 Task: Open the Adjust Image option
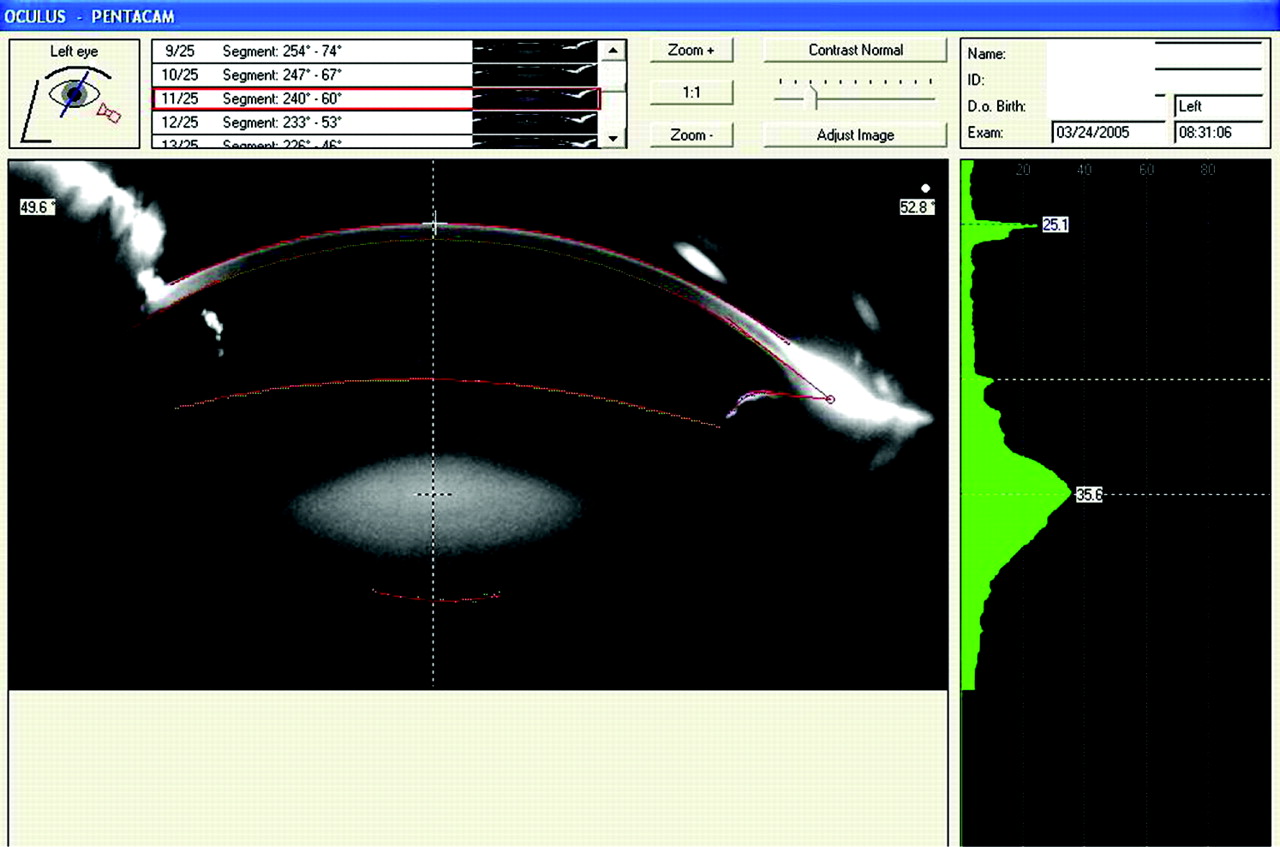tap(855, 135)
